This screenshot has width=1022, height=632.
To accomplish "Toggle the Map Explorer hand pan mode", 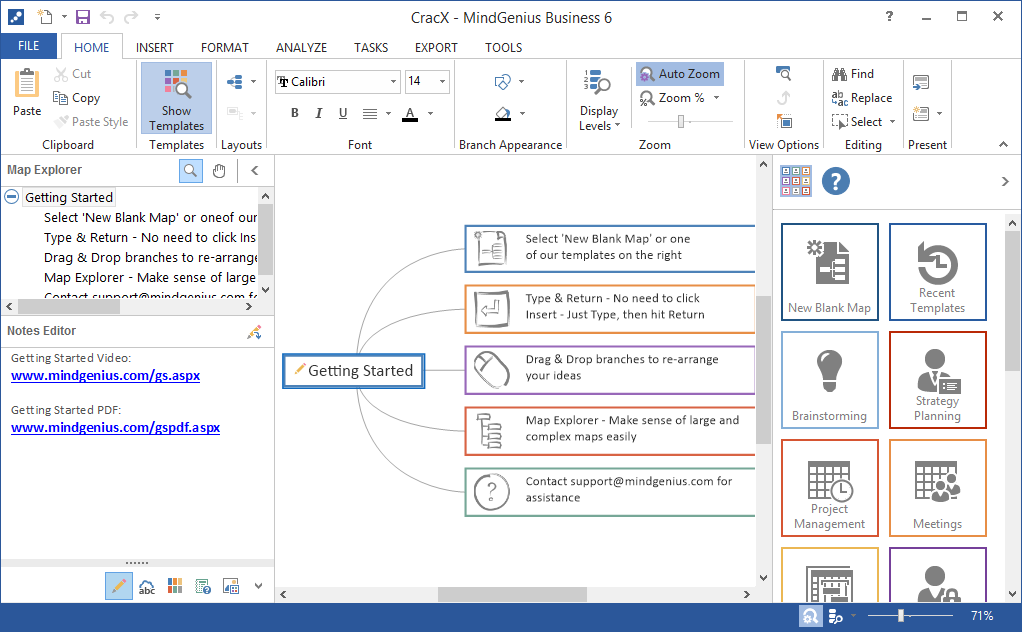I will click(x=219, y=171).
